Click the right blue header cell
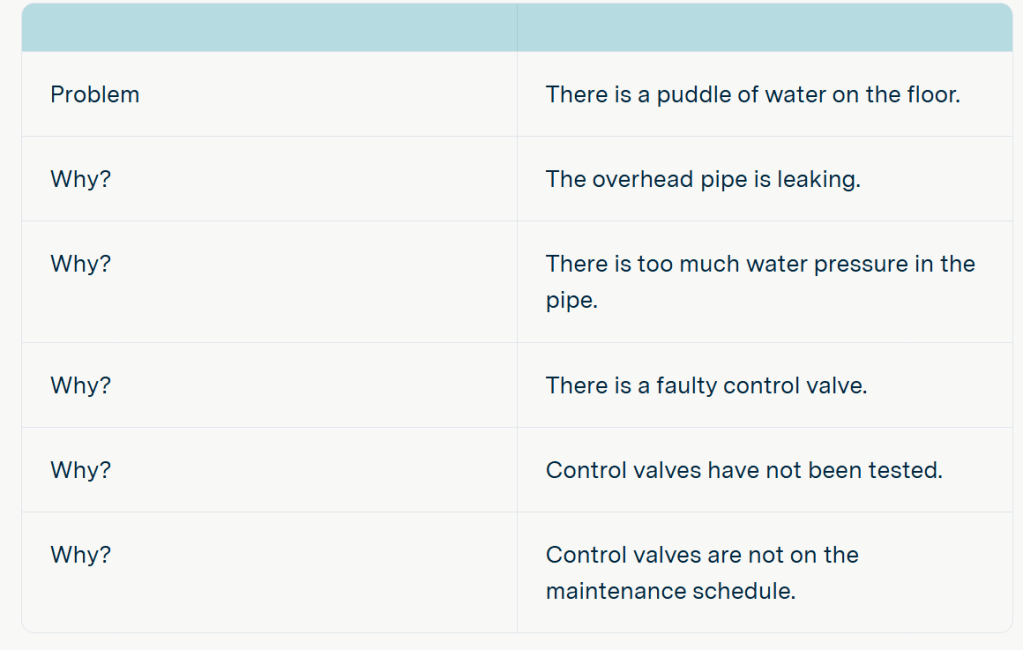 [764, 28]
